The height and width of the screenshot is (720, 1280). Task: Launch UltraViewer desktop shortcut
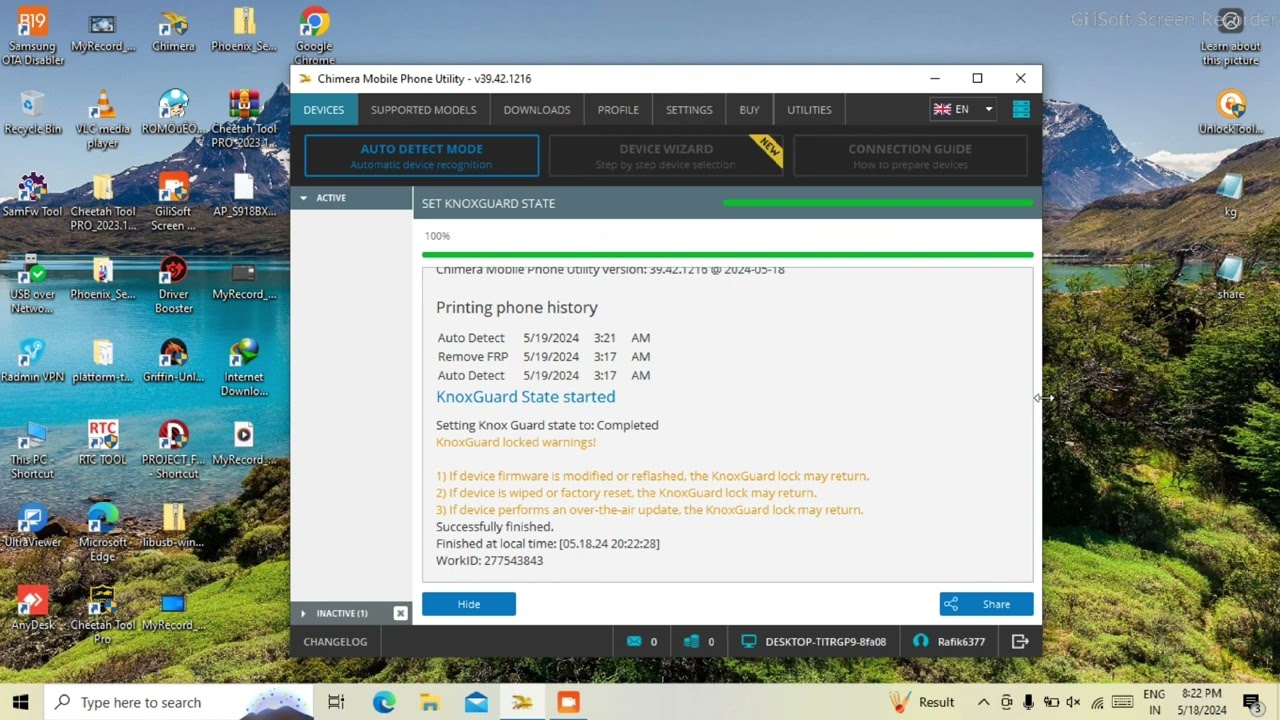pos(33,526)
